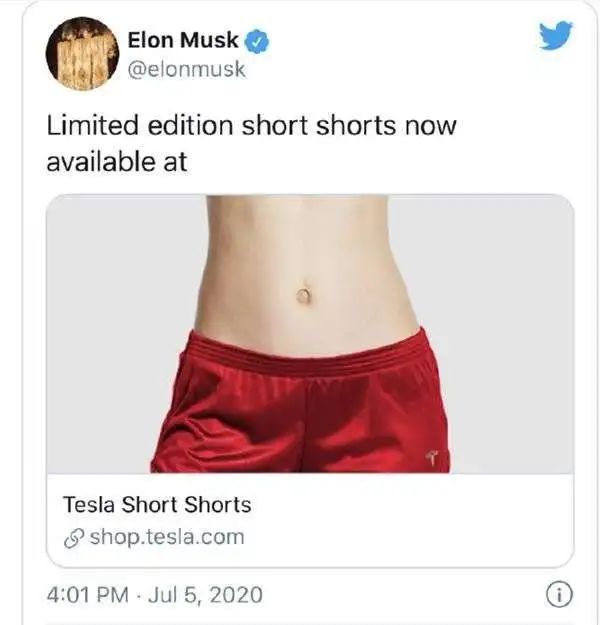
Task: Open the @elonmusk handle
Action: (187, 70)
